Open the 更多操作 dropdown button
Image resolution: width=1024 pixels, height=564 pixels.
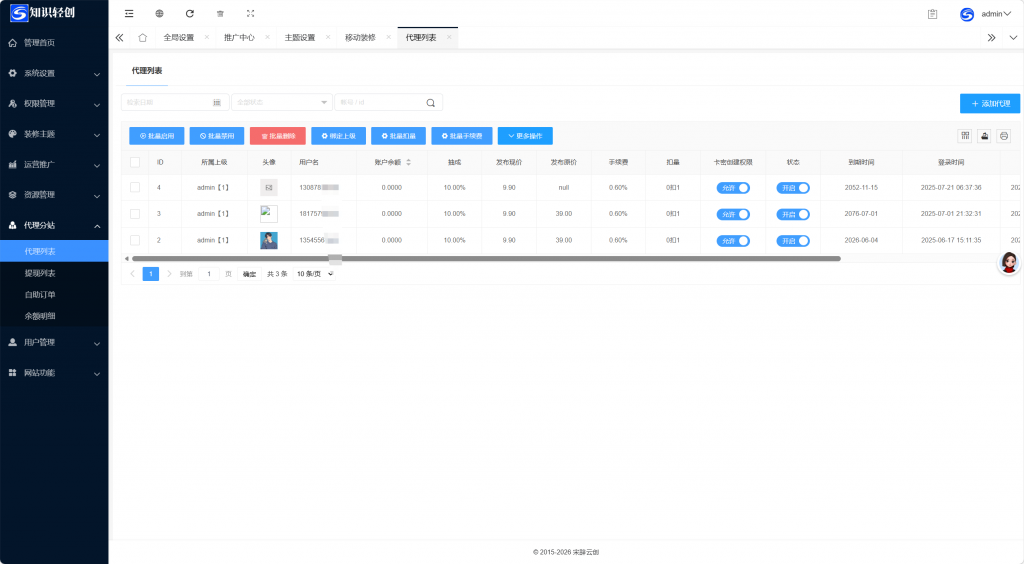point(525,136)
